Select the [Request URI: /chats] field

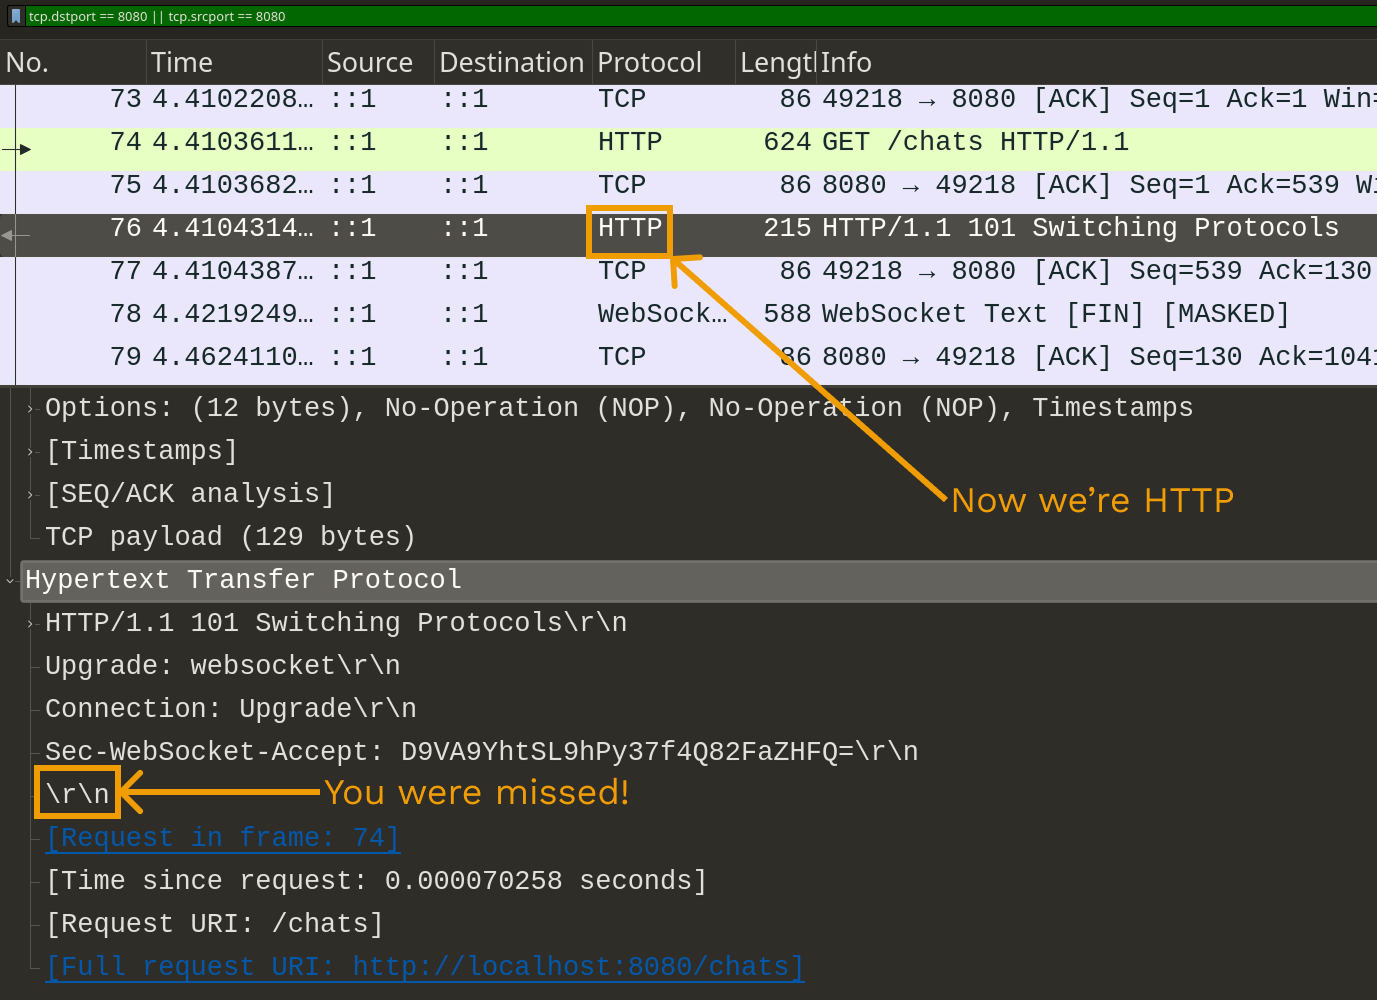click(x=213, y=923)
